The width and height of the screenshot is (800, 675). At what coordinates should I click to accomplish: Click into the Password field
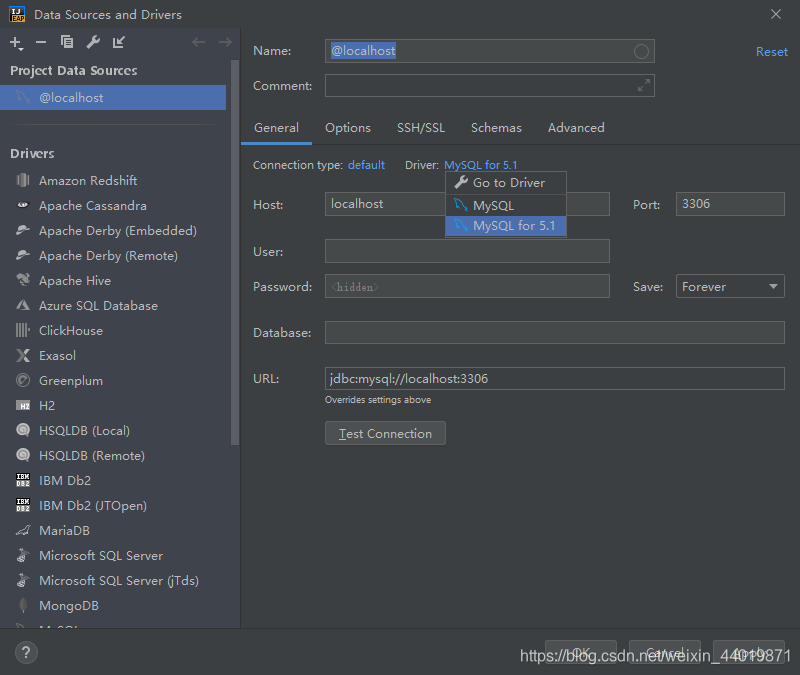click(467, 286)
